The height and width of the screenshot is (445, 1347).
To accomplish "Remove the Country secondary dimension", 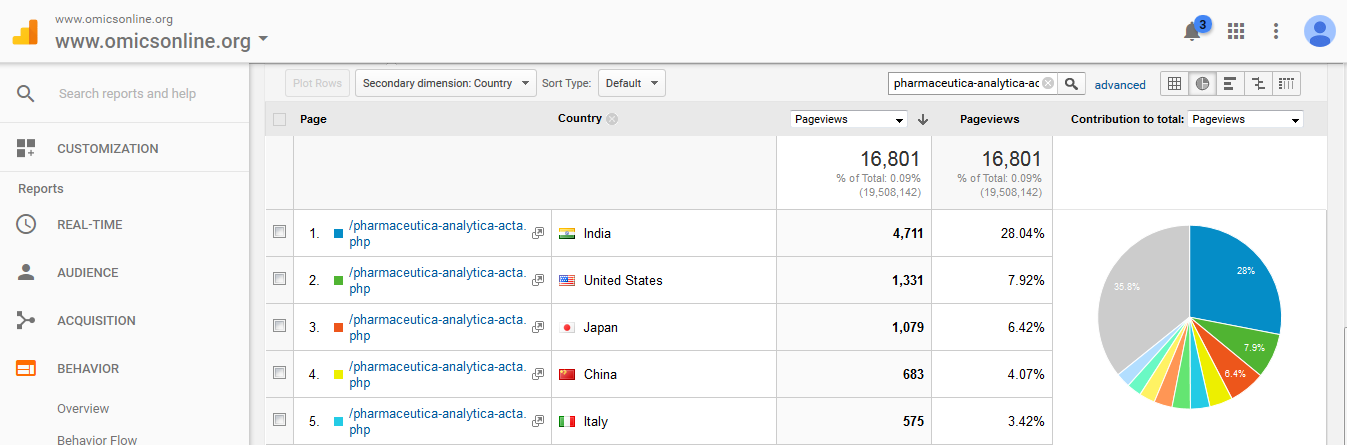I will pos(612,118).
